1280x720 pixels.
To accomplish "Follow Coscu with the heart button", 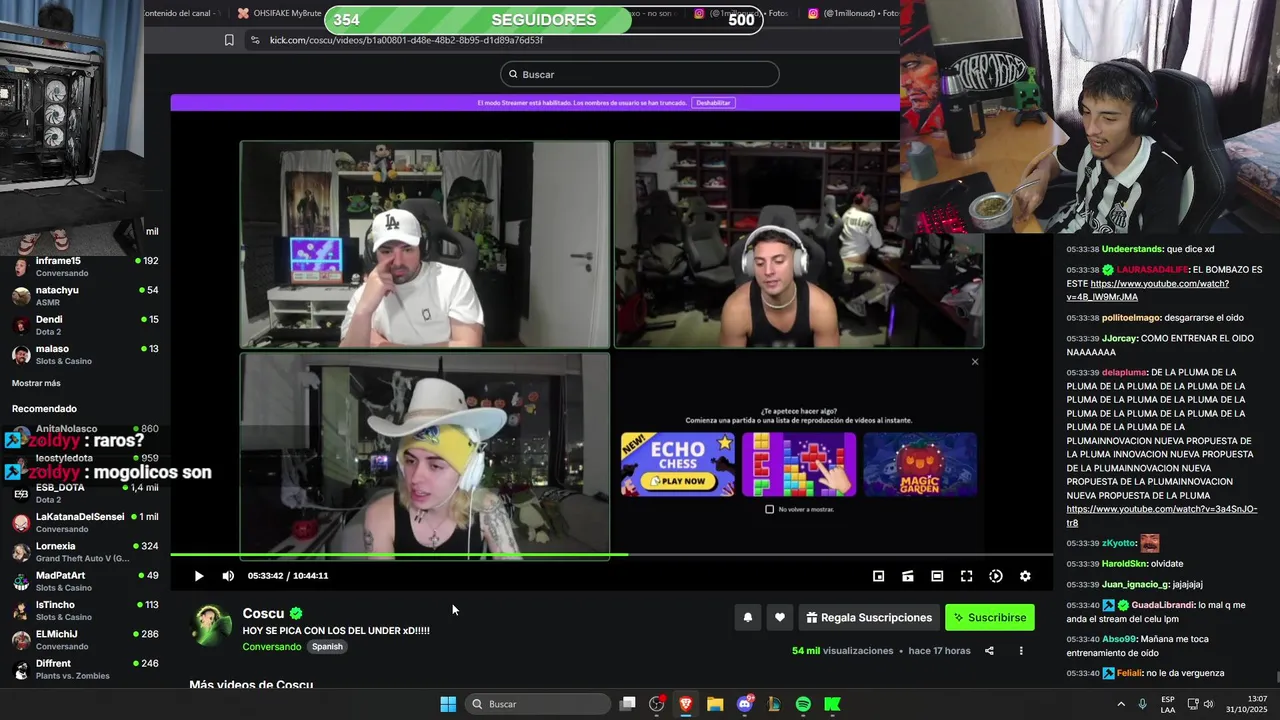I will 780,618.
